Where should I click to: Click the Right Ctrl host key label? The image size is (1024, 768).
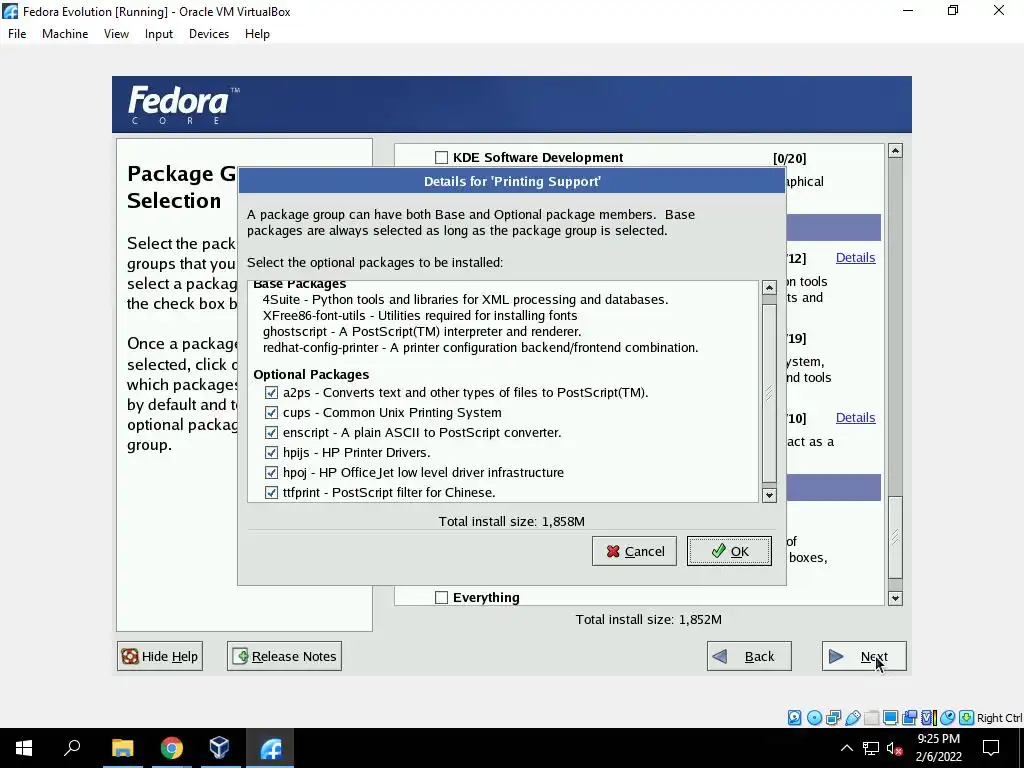tap(999, 718)
